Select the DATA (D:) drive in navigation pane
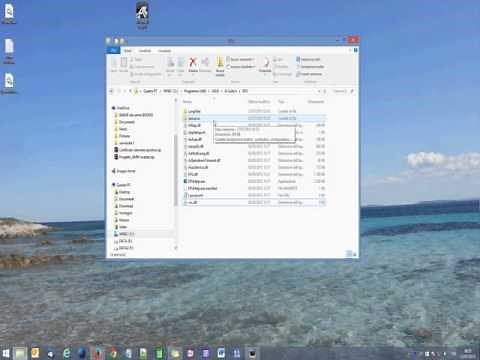The height and width of the screenshot is (360, 480). point(125,241)
